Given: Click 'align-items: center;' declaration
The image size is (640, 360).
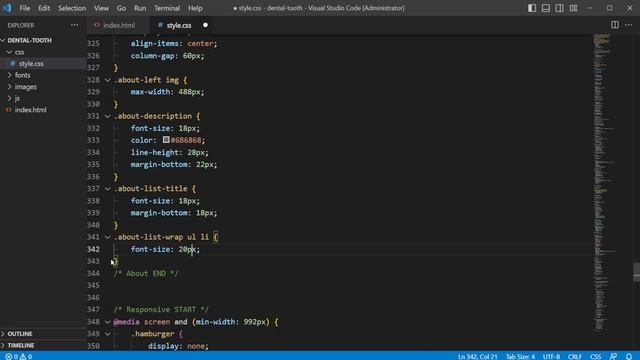Looking at the screenshot, I should click(x=174, y=44).
